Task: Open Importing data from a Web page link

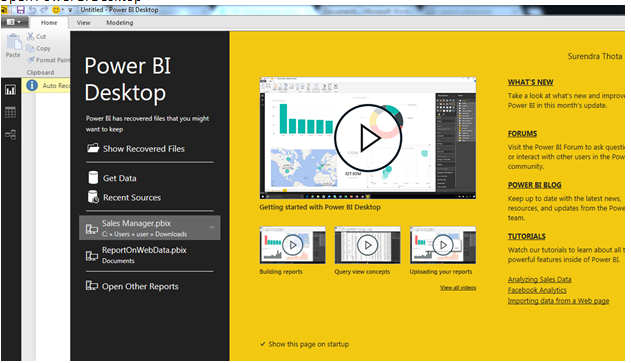Action: pyautogui.click(x=558, y=301)
